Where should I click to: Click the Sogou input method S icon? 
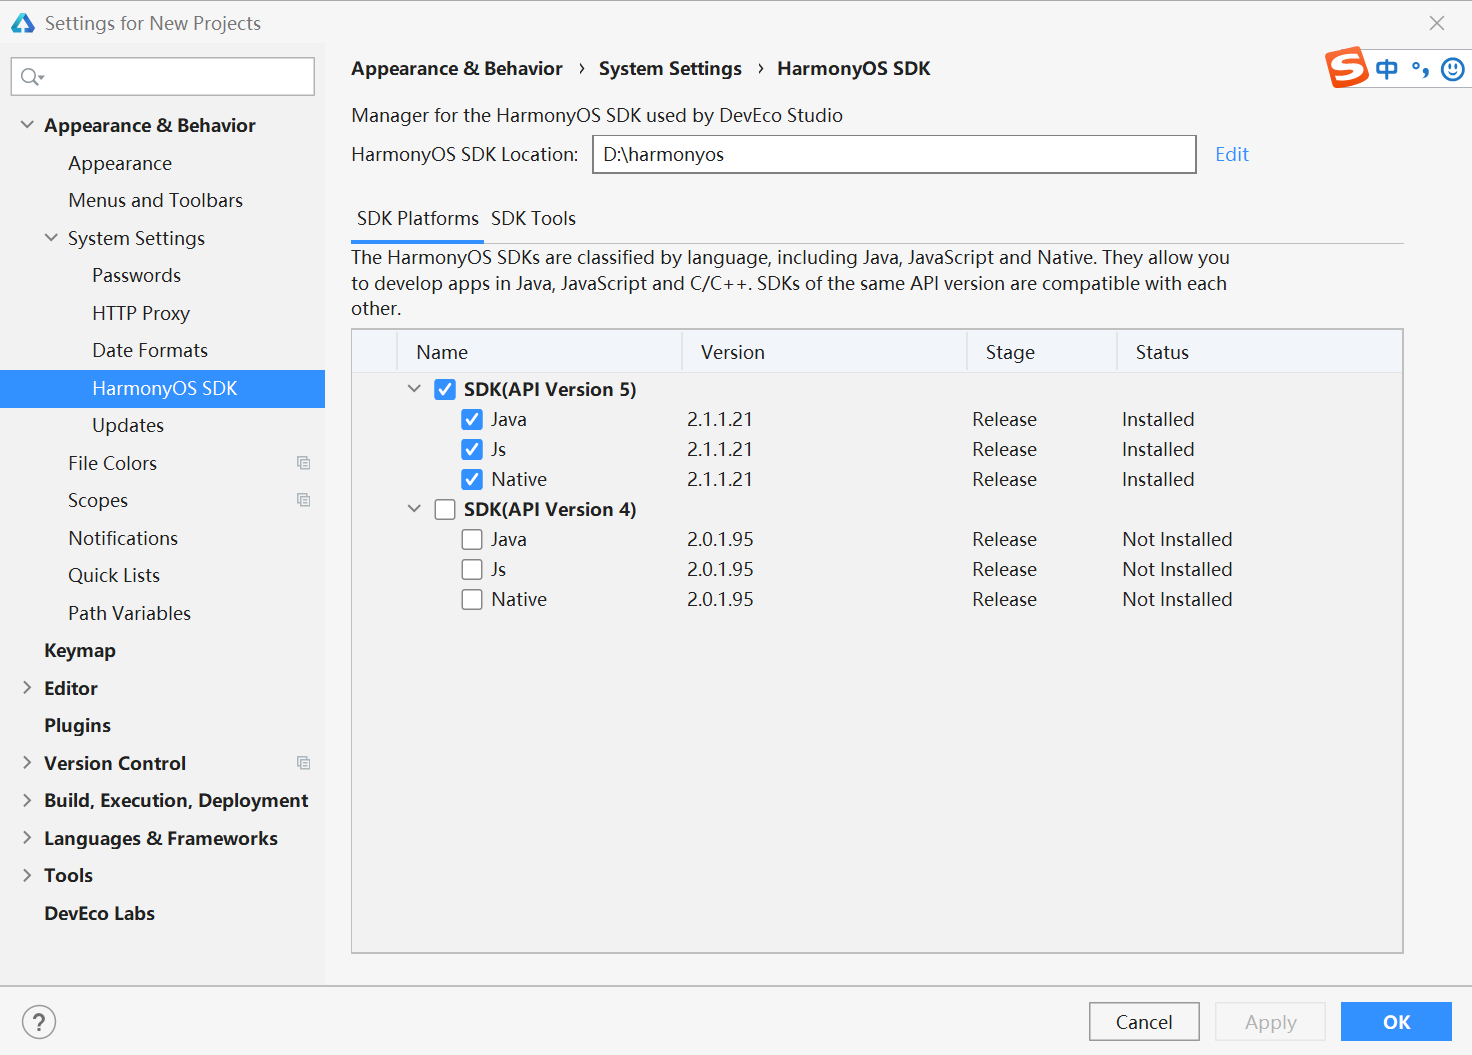[1347, 68]
